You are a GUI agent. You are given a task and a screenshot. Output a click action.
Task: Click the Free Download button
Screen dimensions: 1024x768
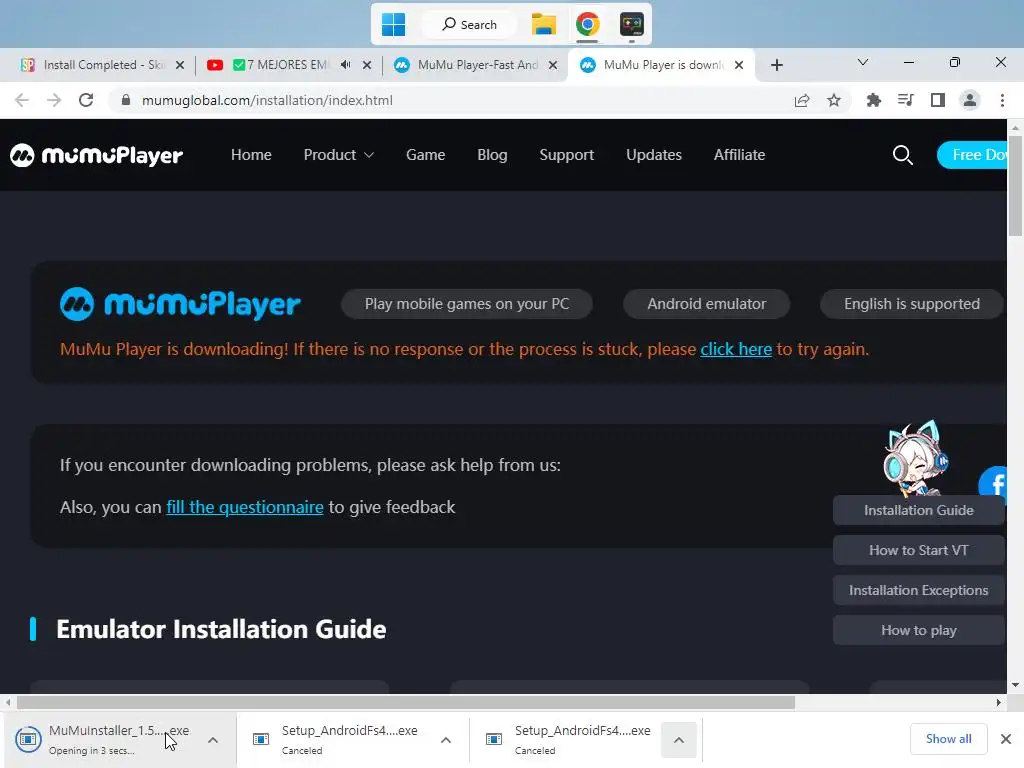972,155
